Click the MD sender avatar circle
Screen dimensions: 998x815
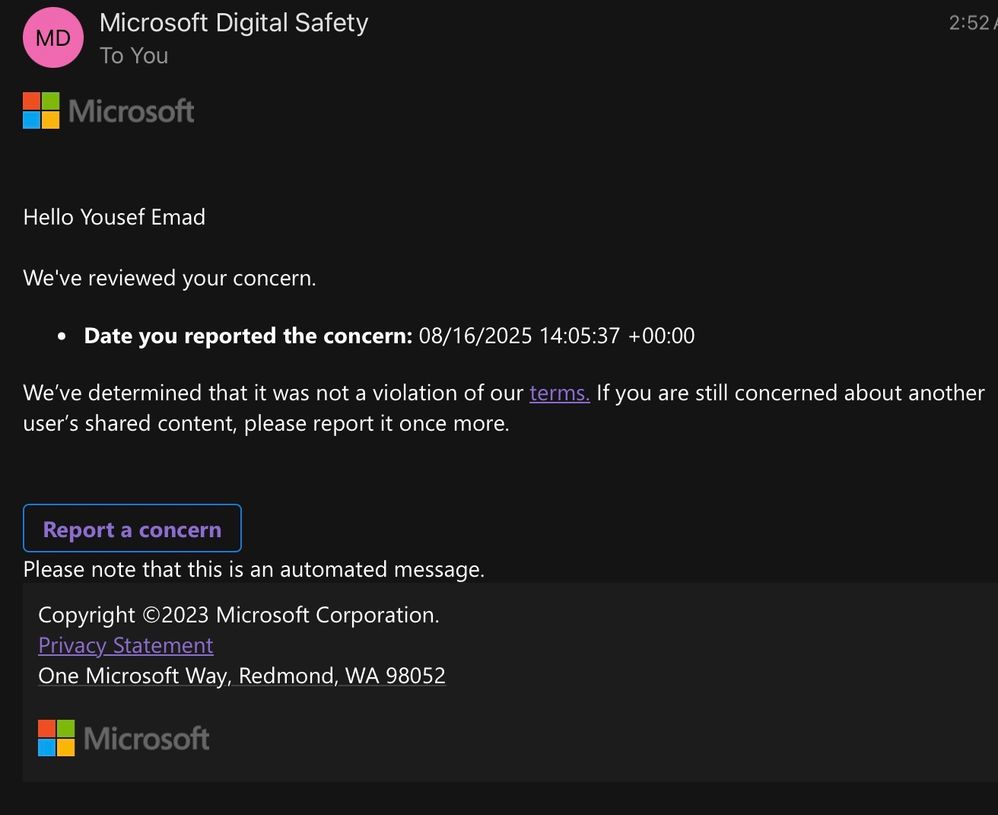53,38
